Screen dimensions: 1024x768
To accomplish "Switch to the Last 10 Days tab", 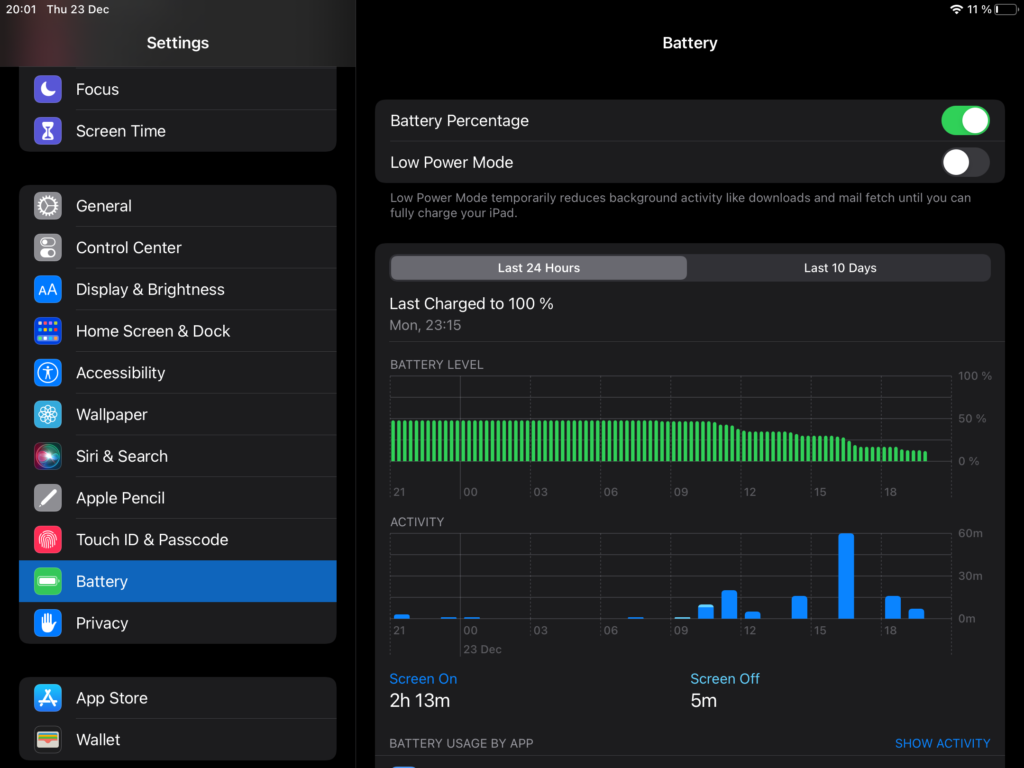I will 839,268.
